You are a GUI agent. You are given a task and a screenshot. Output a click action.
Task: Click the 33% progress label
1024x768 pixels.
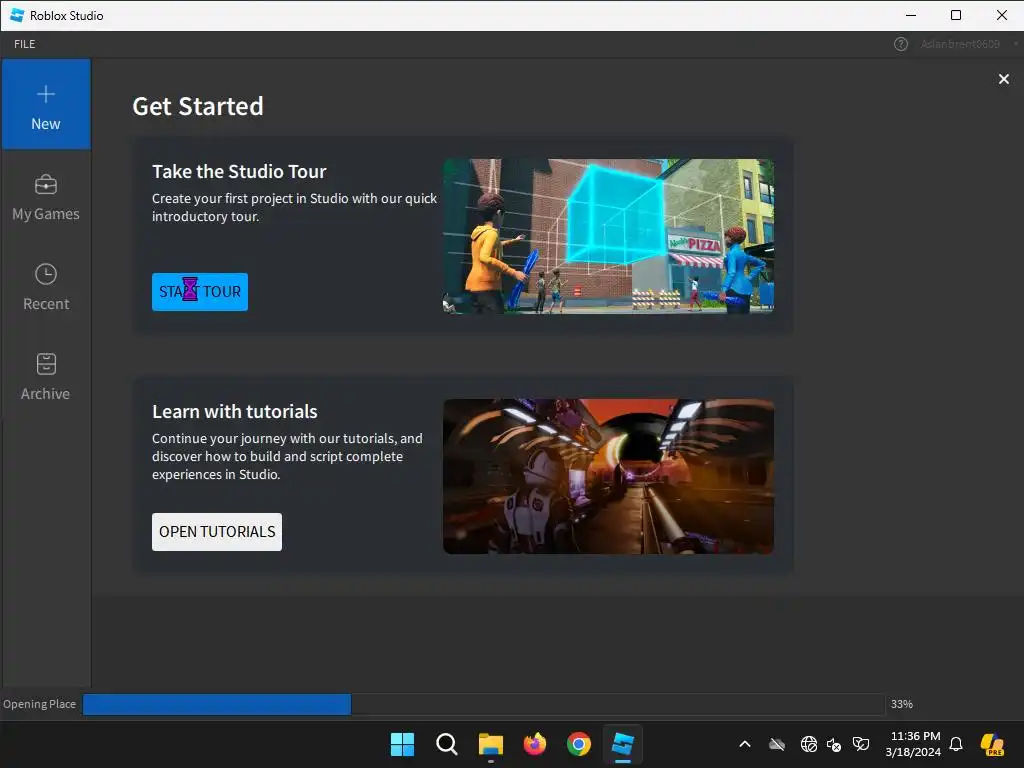[x=902, y=704]
